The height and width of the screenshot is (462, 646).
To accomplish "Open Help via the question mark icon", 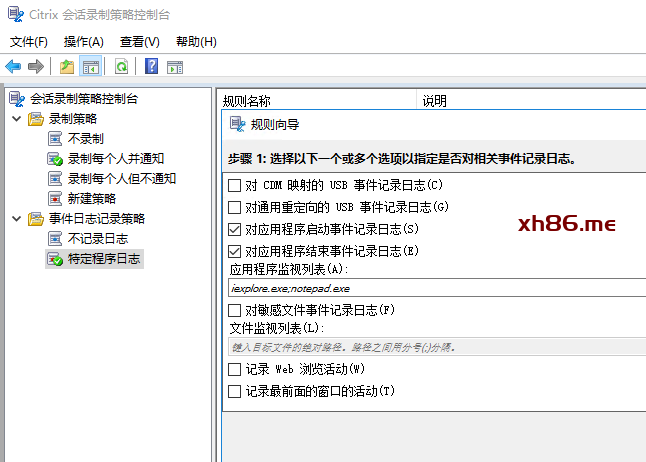I will (x=151, y=66).
